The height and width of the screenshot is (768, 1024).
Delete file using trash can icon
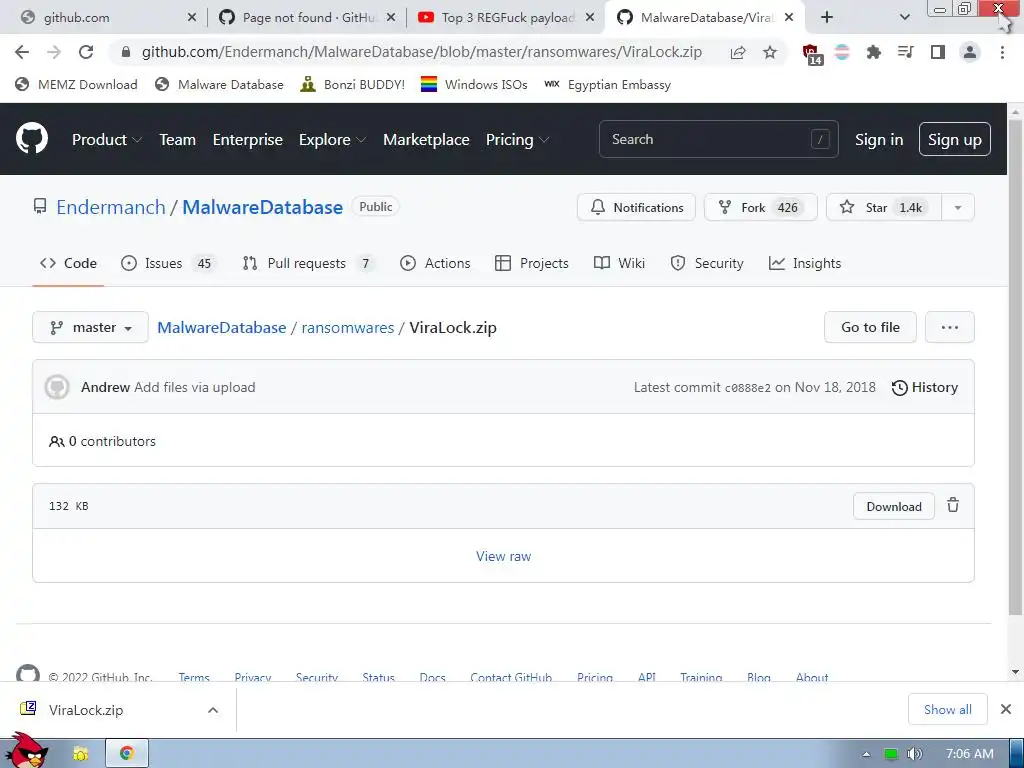953,505
